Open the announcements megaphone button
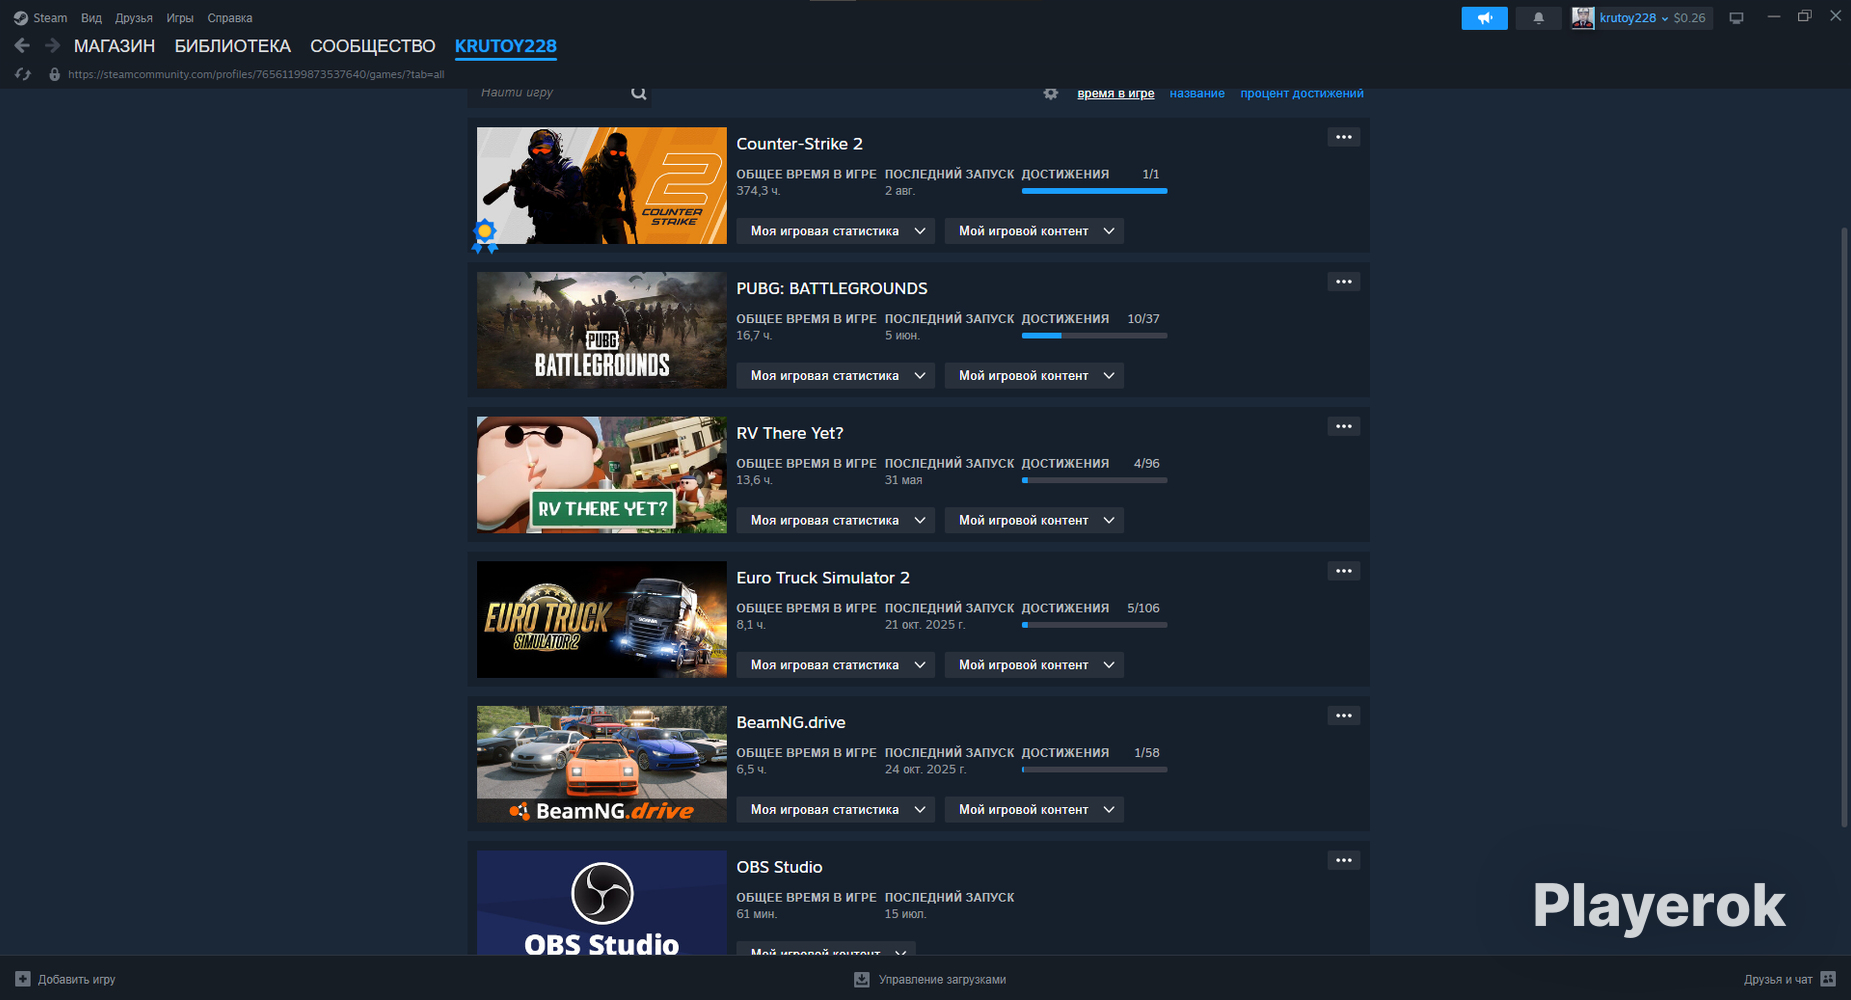The image size is (1851, 1000). [1484, 18]
